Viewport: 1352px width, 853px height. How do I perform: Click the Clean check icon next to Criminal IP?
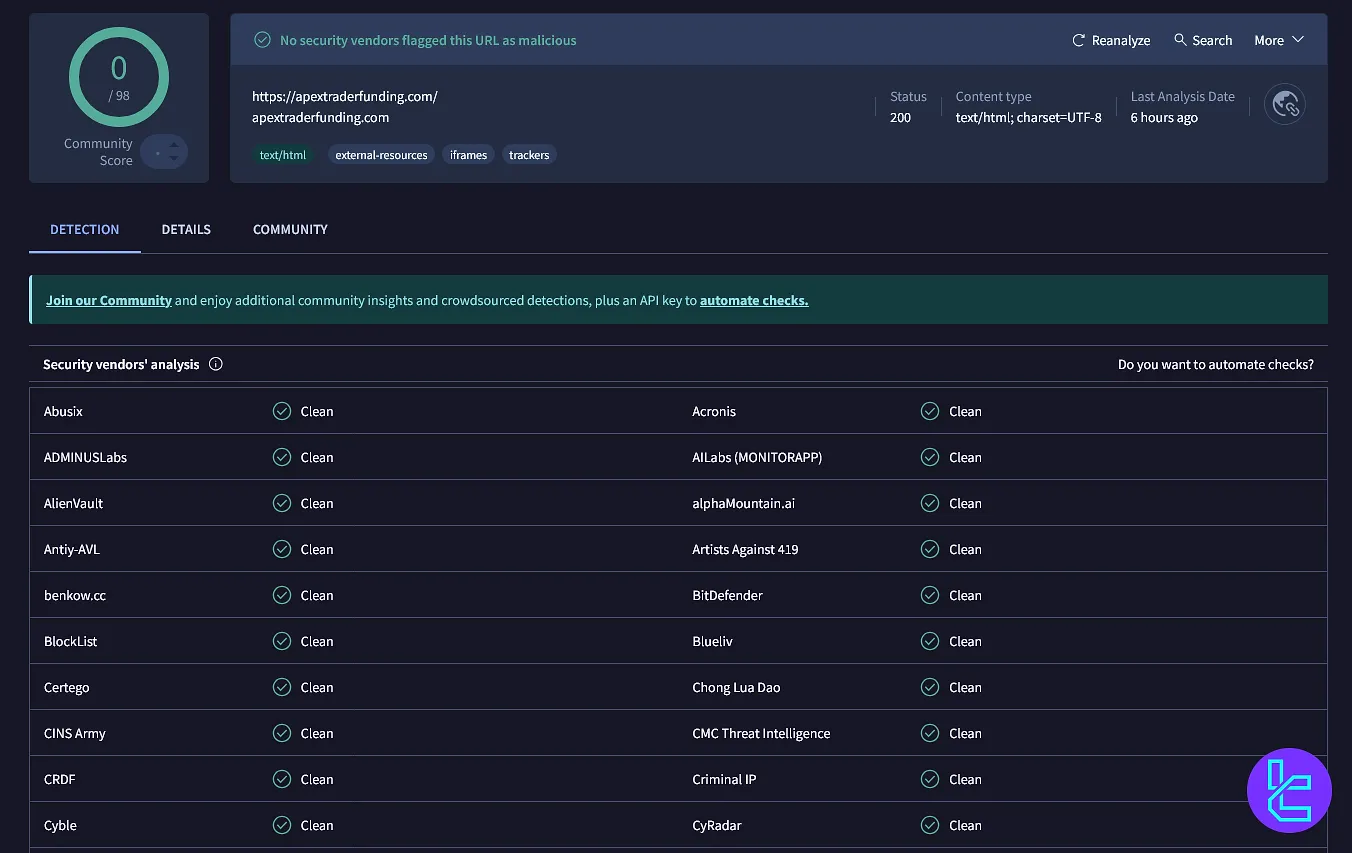(930, 779)
